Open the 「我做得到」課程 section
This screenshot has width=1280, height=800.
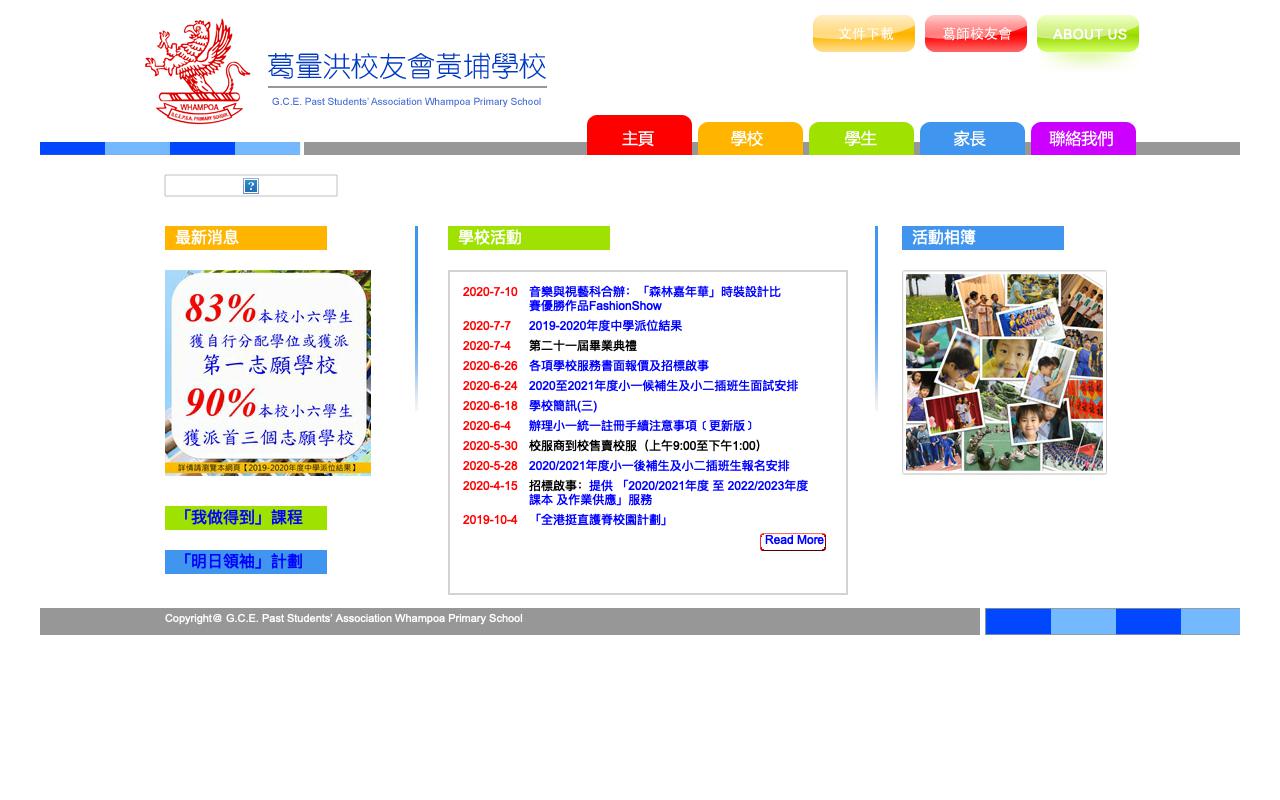pyautogui.click(x=245, y=518)
